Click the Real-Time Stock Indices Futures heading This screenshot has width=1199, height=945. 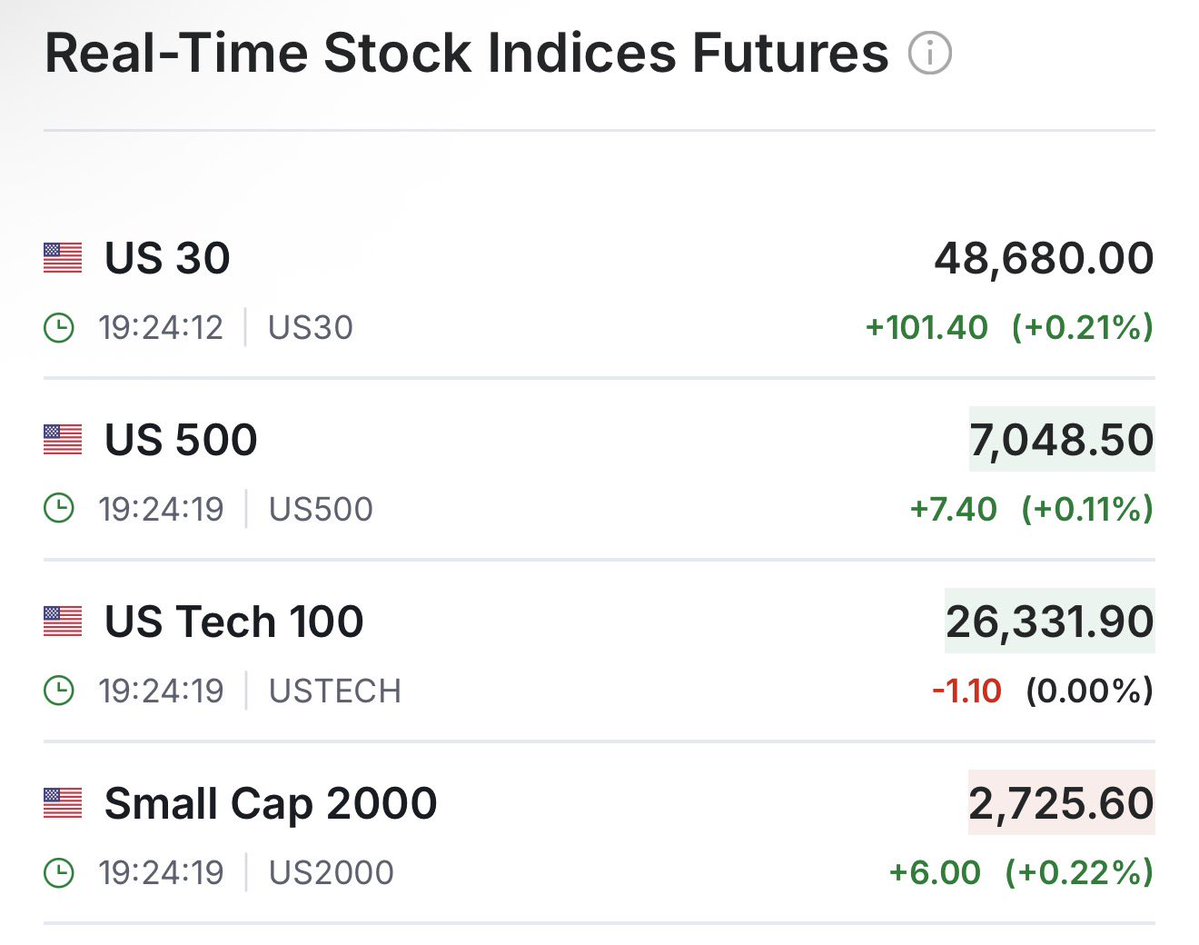pyautogui.click(x=467, y=54)
